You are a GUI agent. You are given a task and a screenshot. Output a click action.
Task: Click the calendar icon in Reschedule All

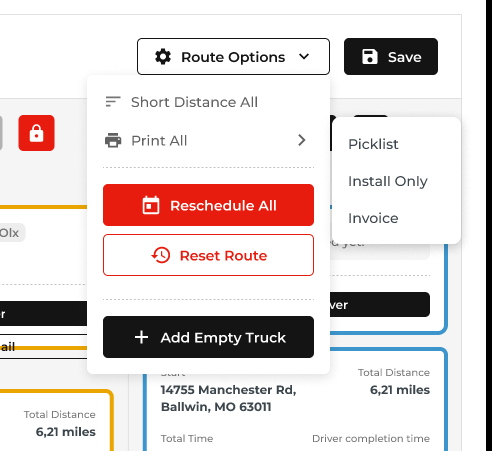click(x=151, y=205)
